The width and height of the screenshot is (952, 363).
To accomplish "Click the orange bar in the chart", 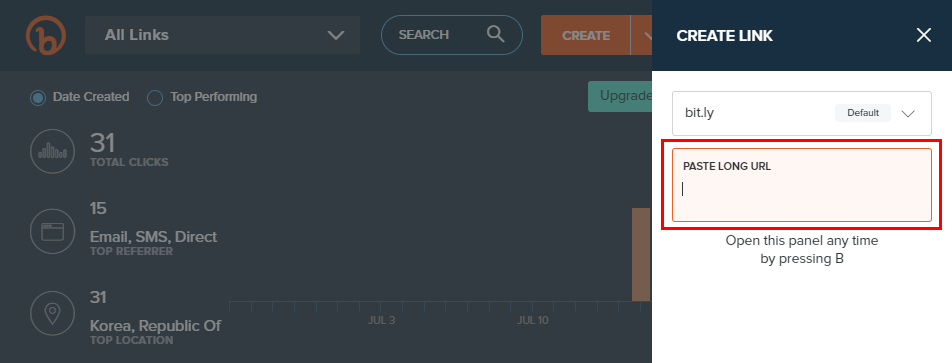I will [x=641, y=254].
